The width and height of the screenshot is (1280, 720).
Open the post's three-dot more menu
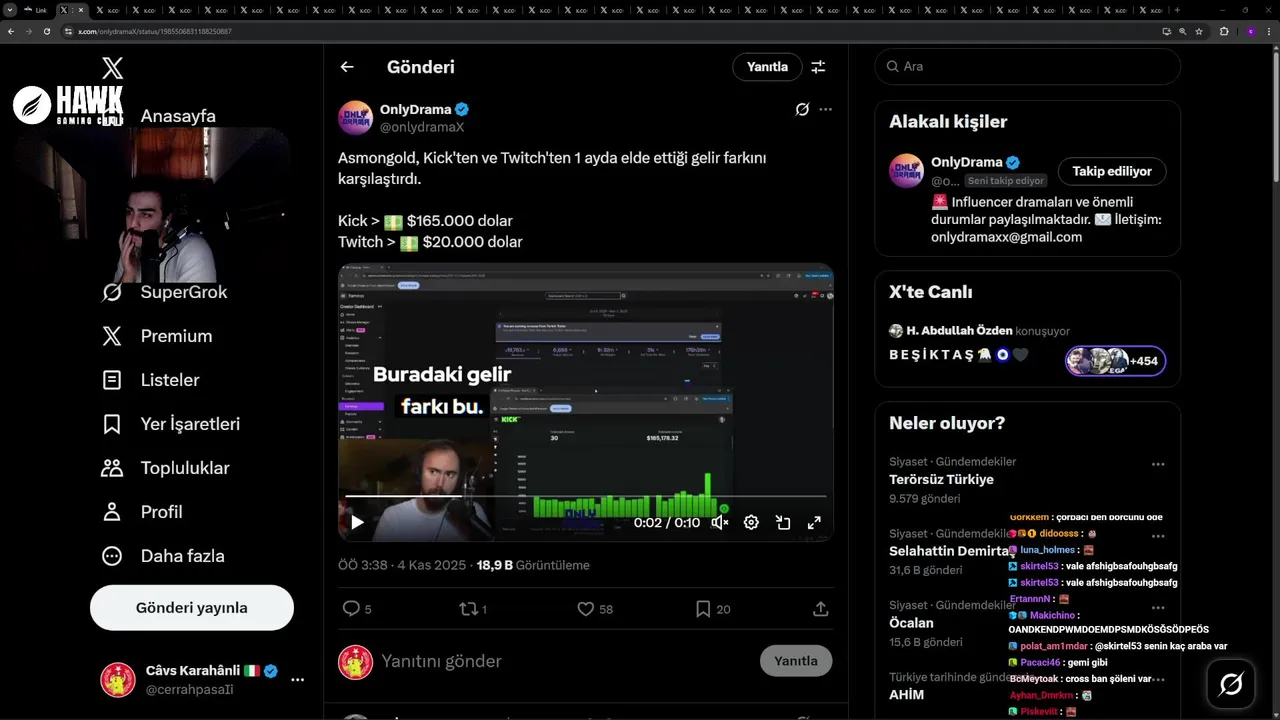tap(825, 109)
